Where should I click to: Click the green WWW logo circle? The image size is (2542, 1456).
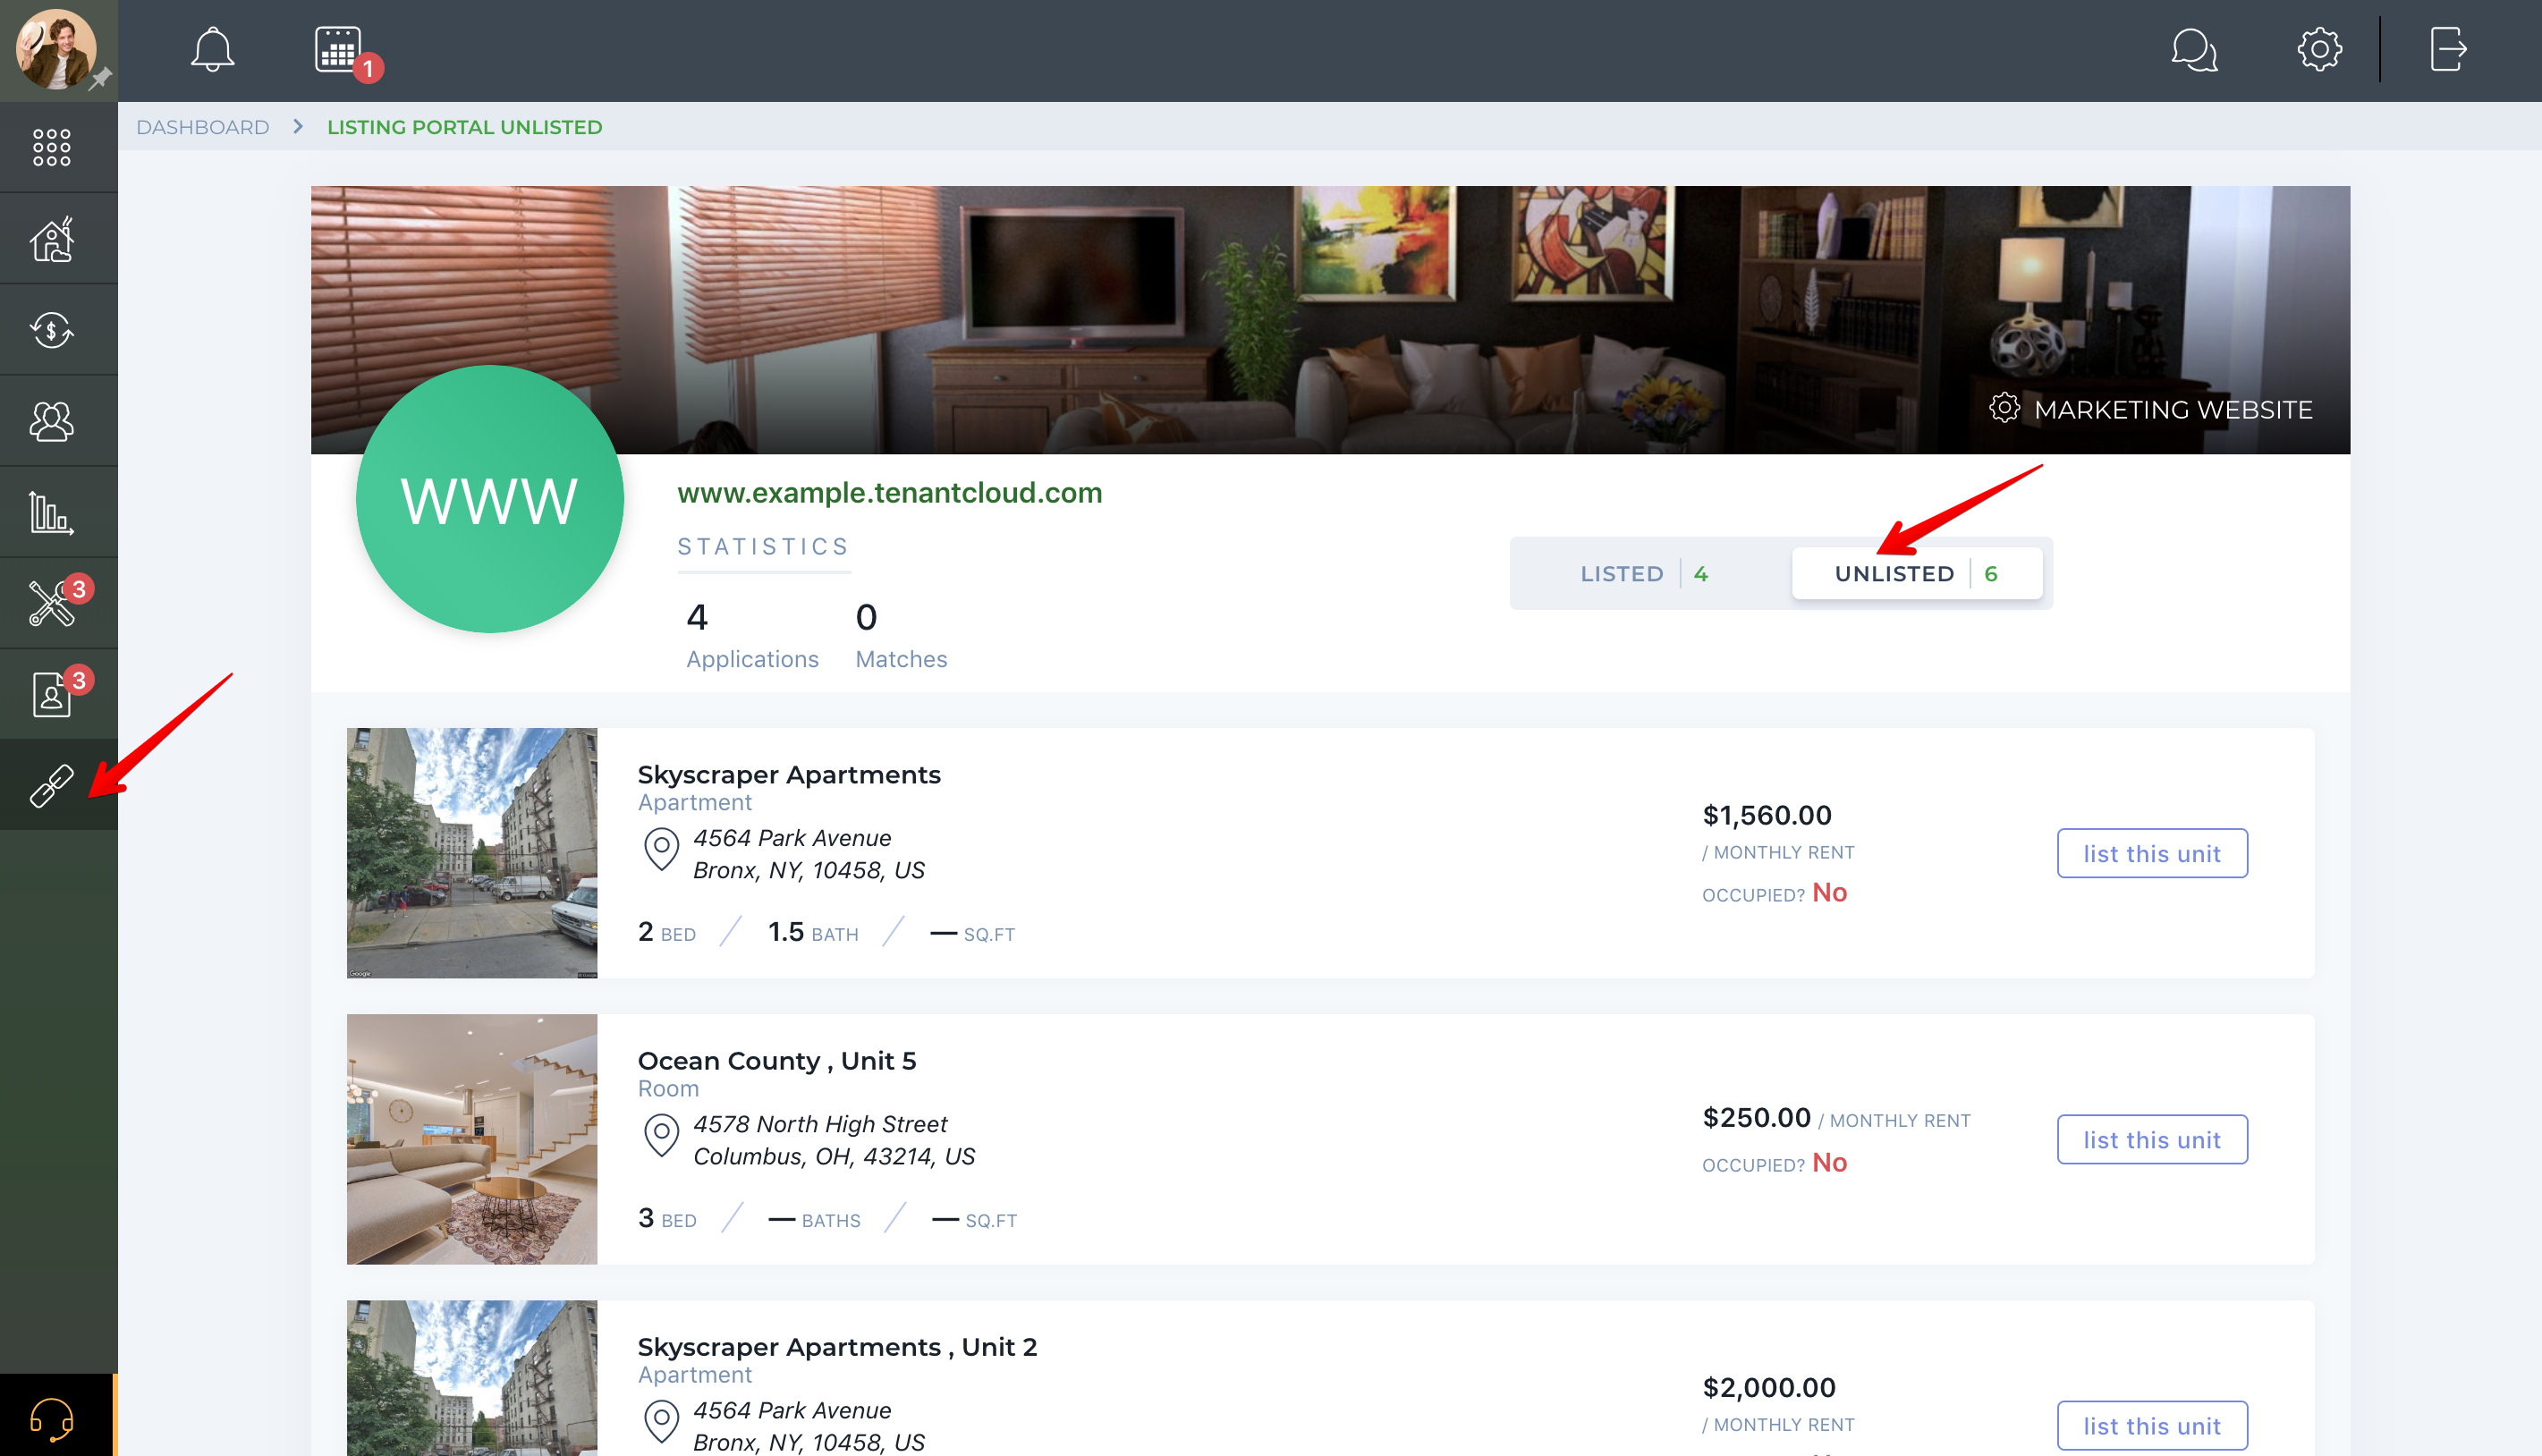(490, 498)
